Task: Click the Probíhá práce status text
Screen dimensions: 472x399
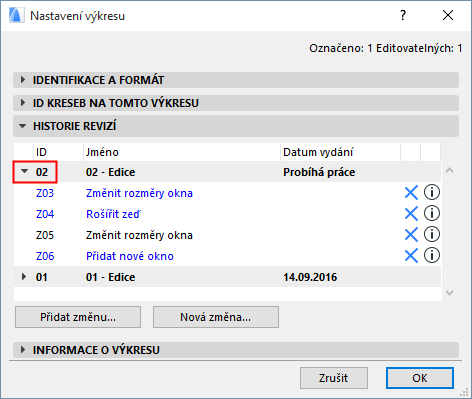Action: pos(319,172)
